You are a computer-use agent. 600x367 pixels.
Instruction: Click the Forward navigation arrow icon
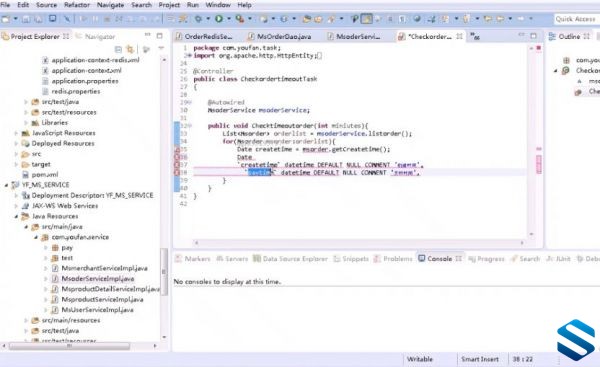coord(521,19)
